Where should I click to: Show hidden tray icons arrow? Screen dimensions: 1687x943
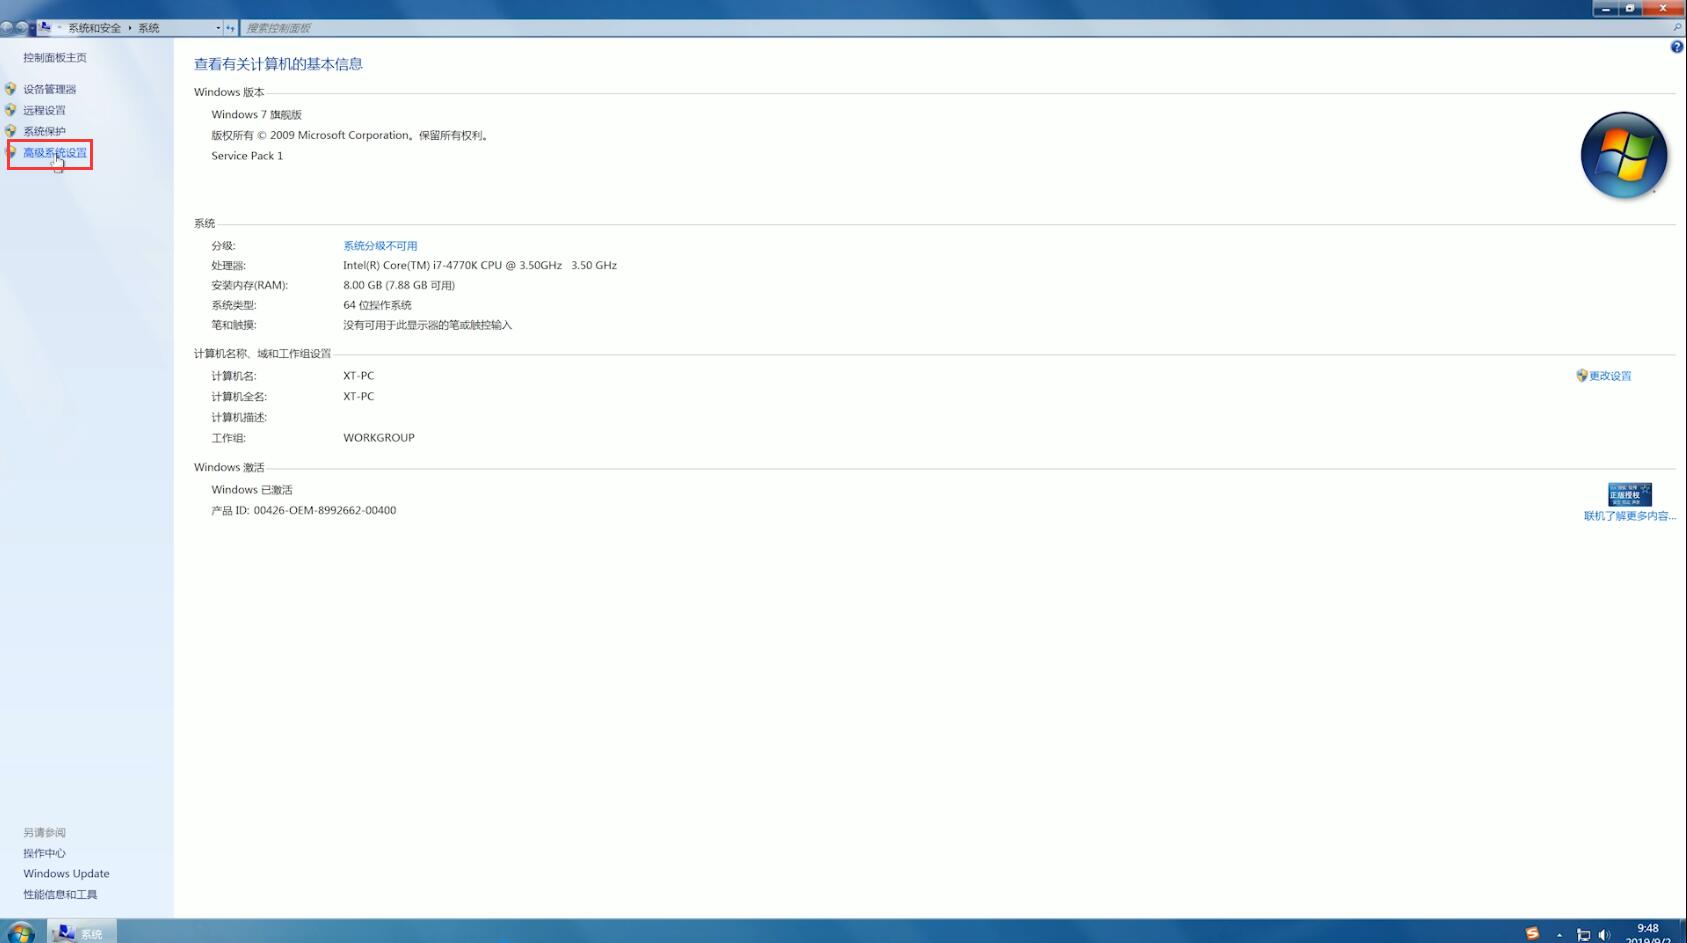click(x=1559, y=935)
